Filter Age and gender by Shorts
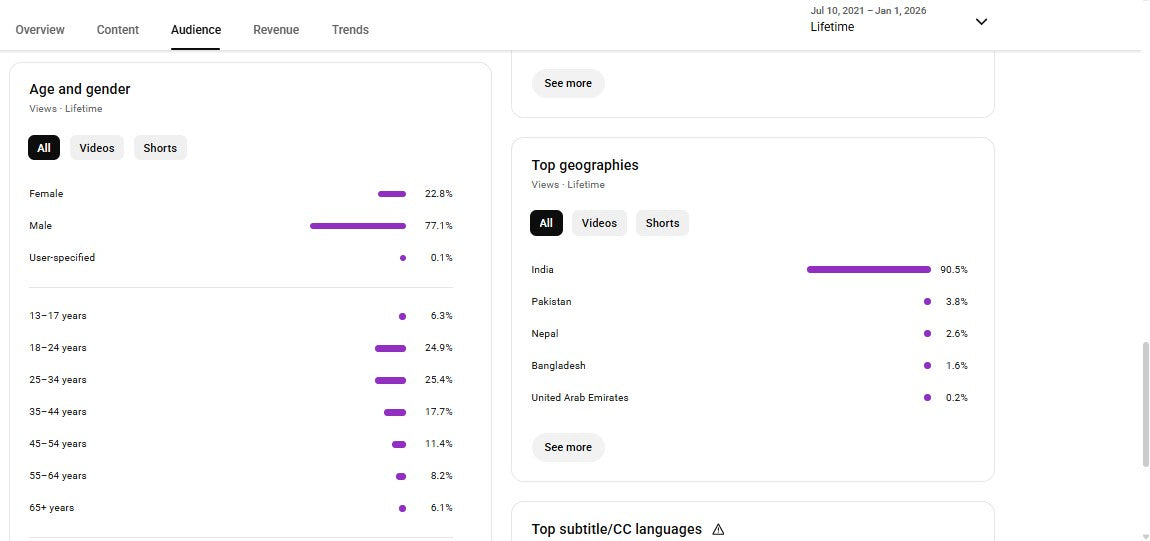 click(x=160, y=148)
